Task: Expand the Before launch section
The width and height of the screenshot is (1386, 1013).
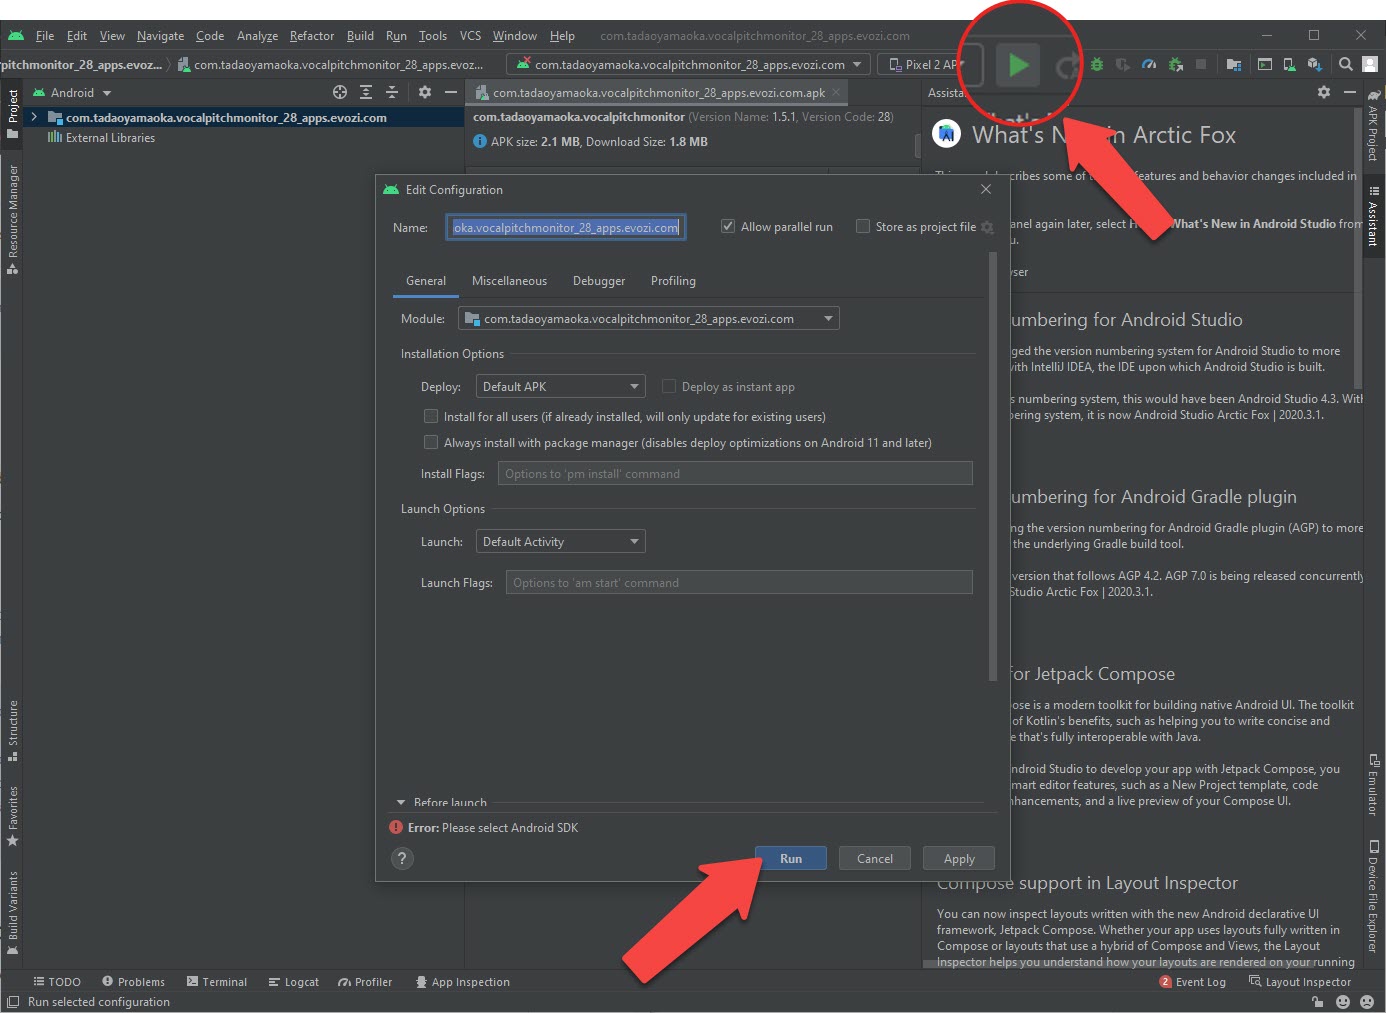Action: pyautogui.click(x=401, y=802)
